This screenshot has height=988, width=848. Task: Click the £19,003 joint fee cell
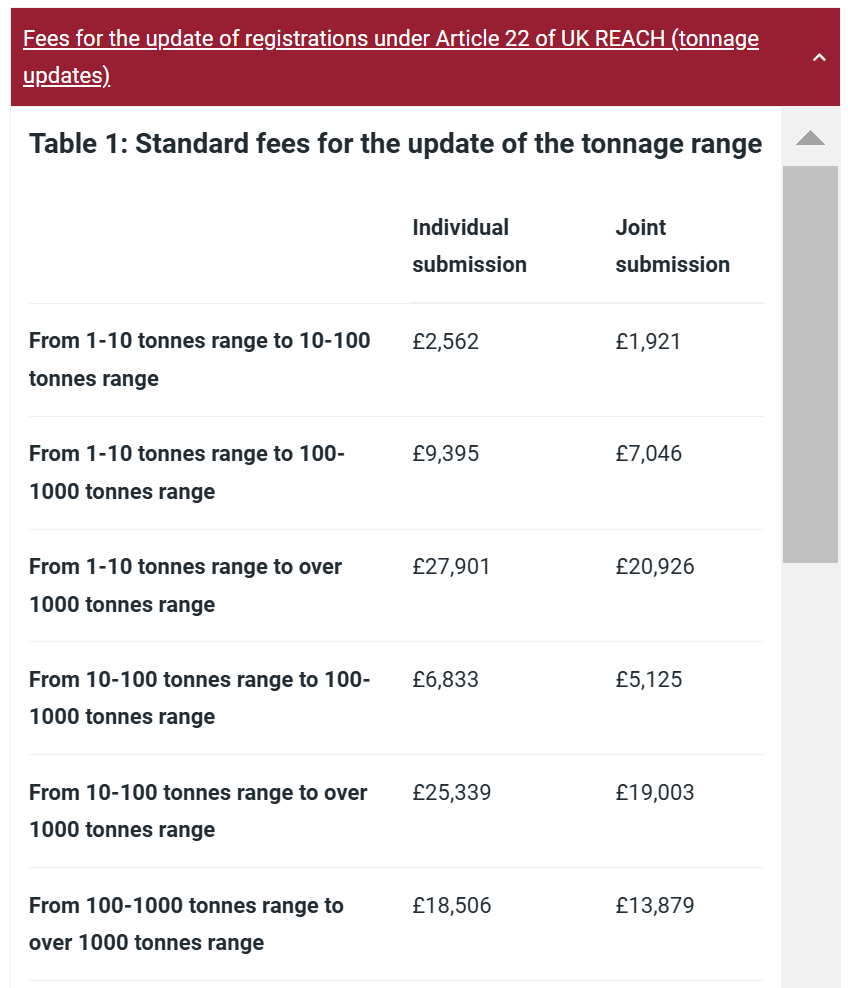655,793
